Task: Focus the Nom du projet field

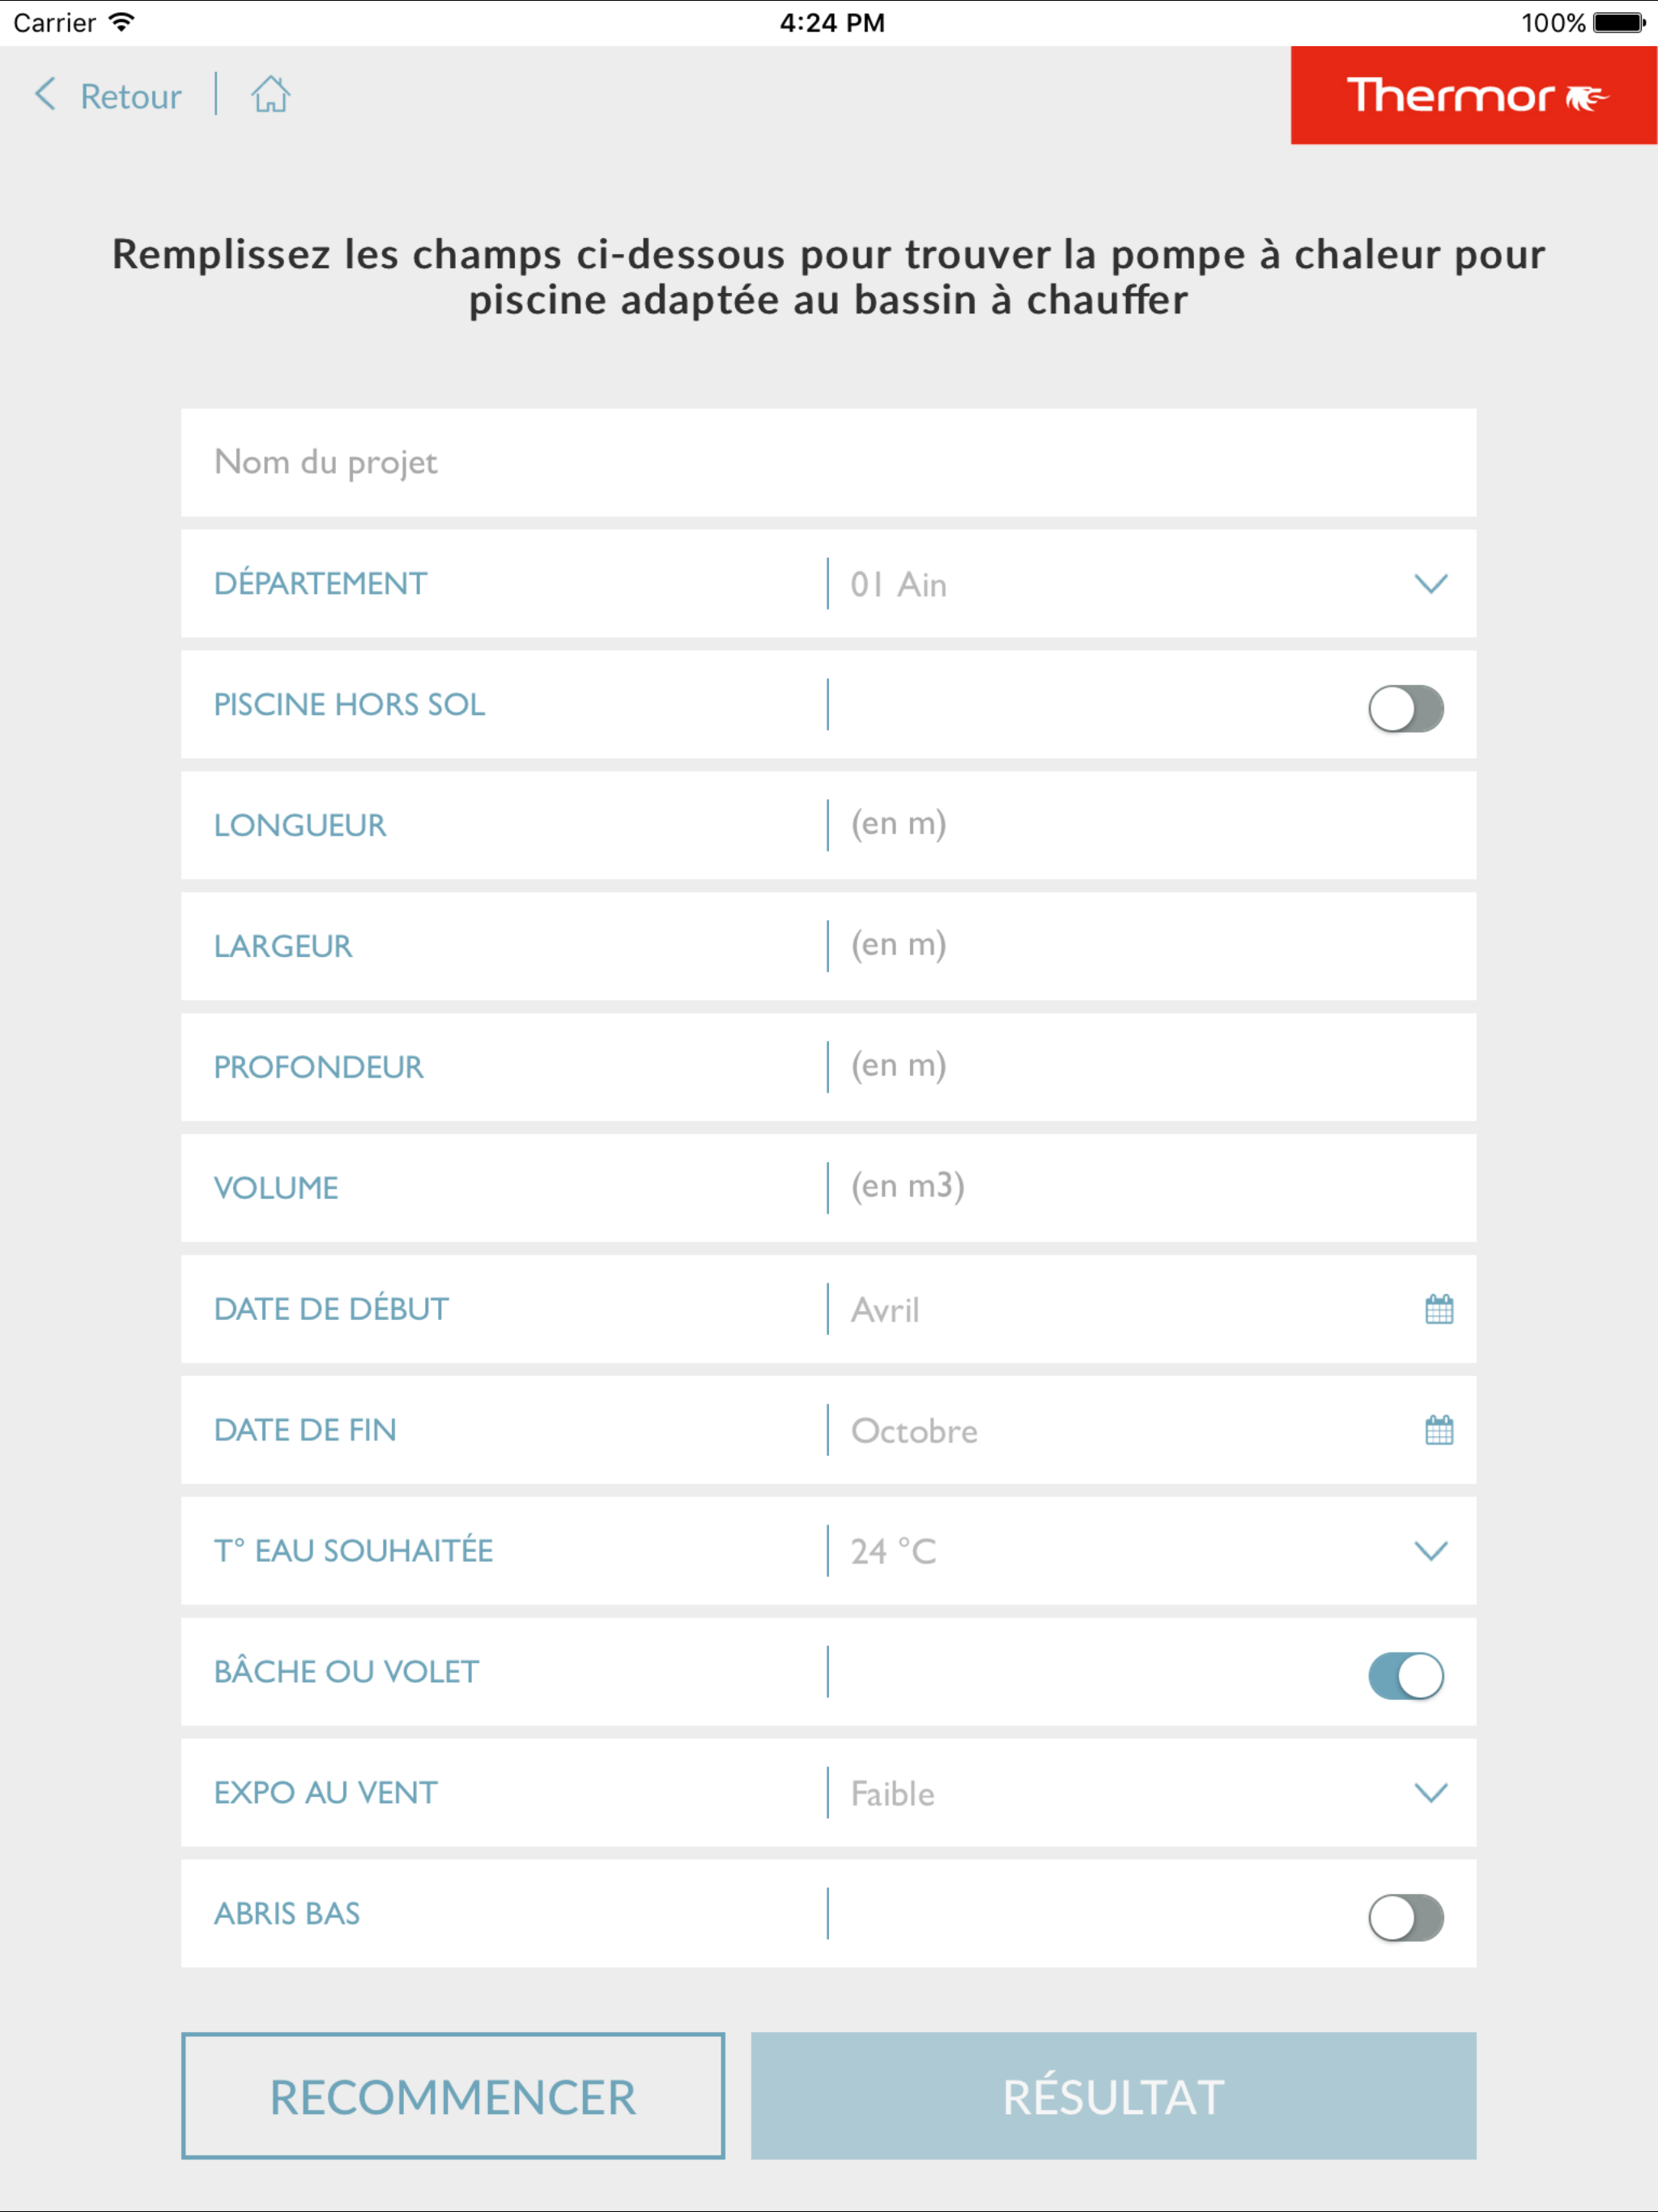Action: 828,462
